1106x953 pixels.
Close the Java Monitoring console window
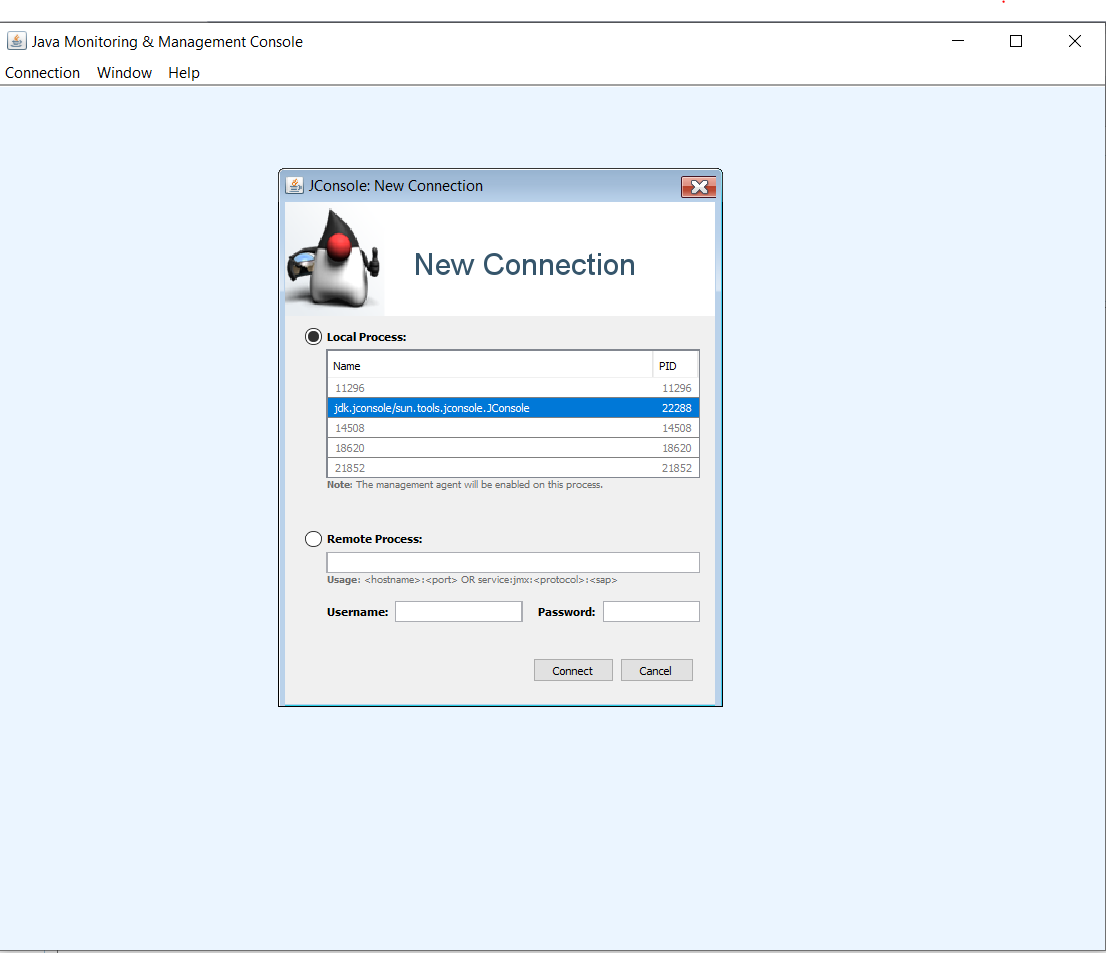point(1074,41)
